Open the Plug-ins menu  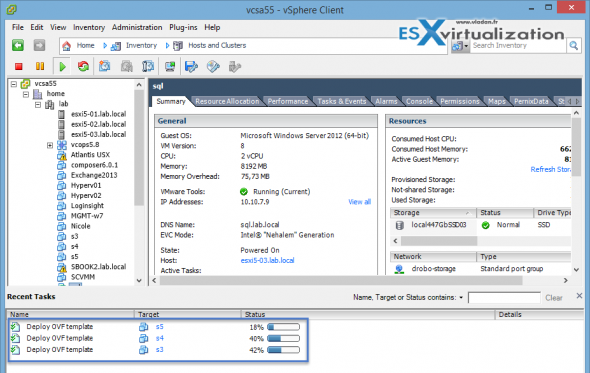(x=183, y=27)
